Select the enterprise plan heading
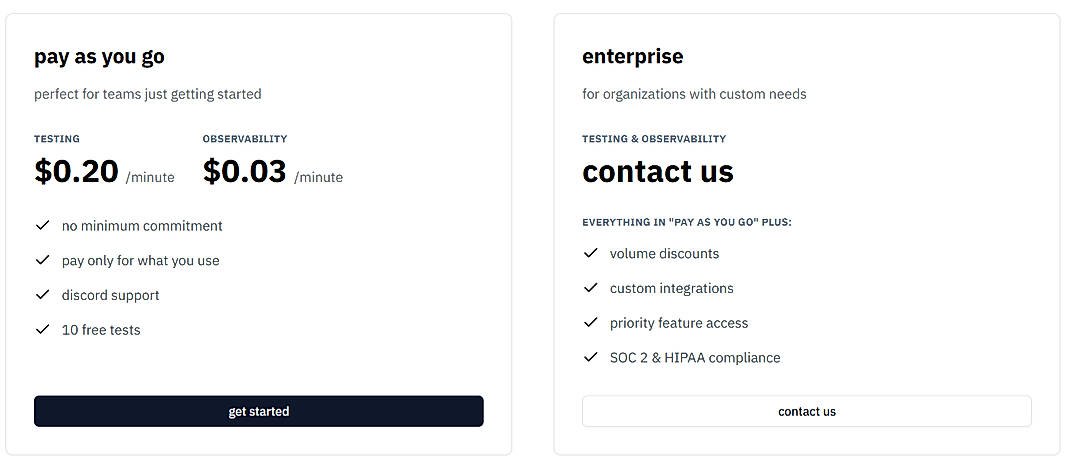Image resolution: width=1070 pixels, height=468 pixels. [x=632, y=57]
